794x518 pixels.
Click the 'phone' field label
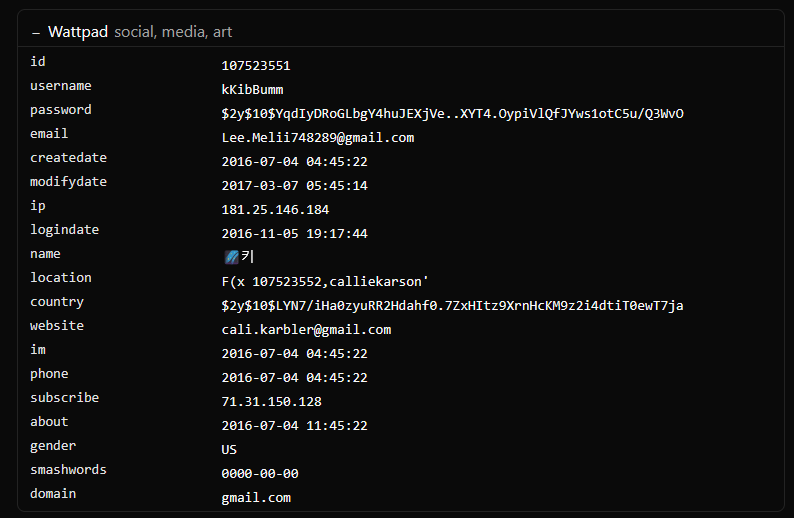click(49, 374)
